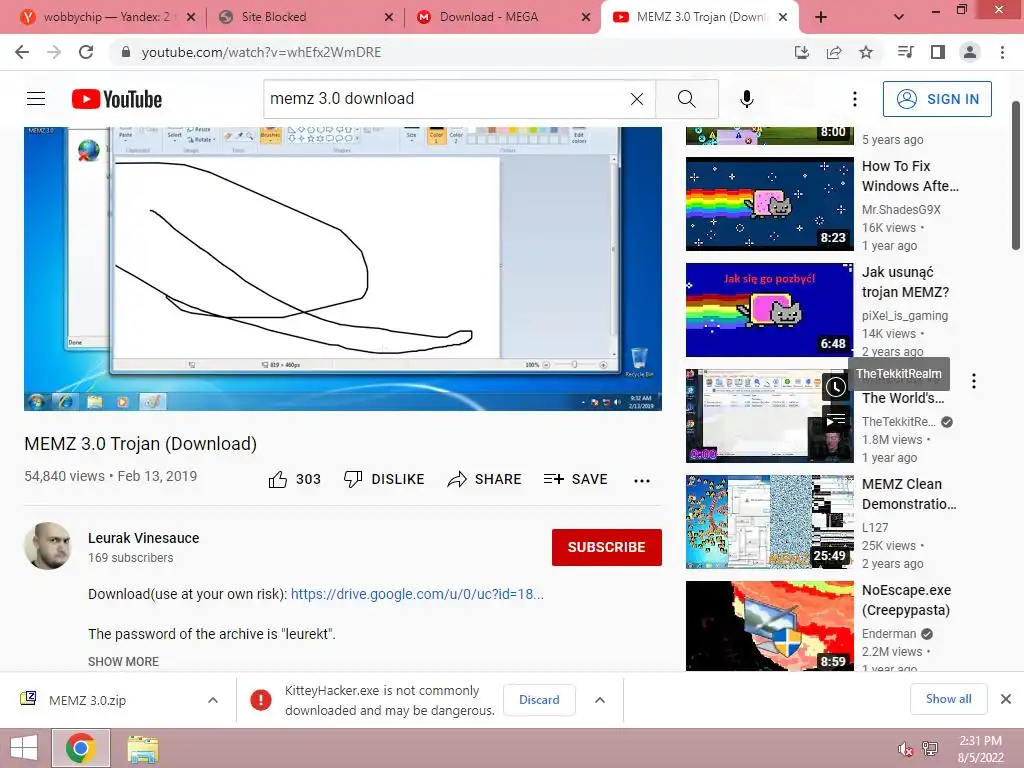This screenshot has height=768, width=1024.
Task: Save the video to a playlist
Action: 575,479
